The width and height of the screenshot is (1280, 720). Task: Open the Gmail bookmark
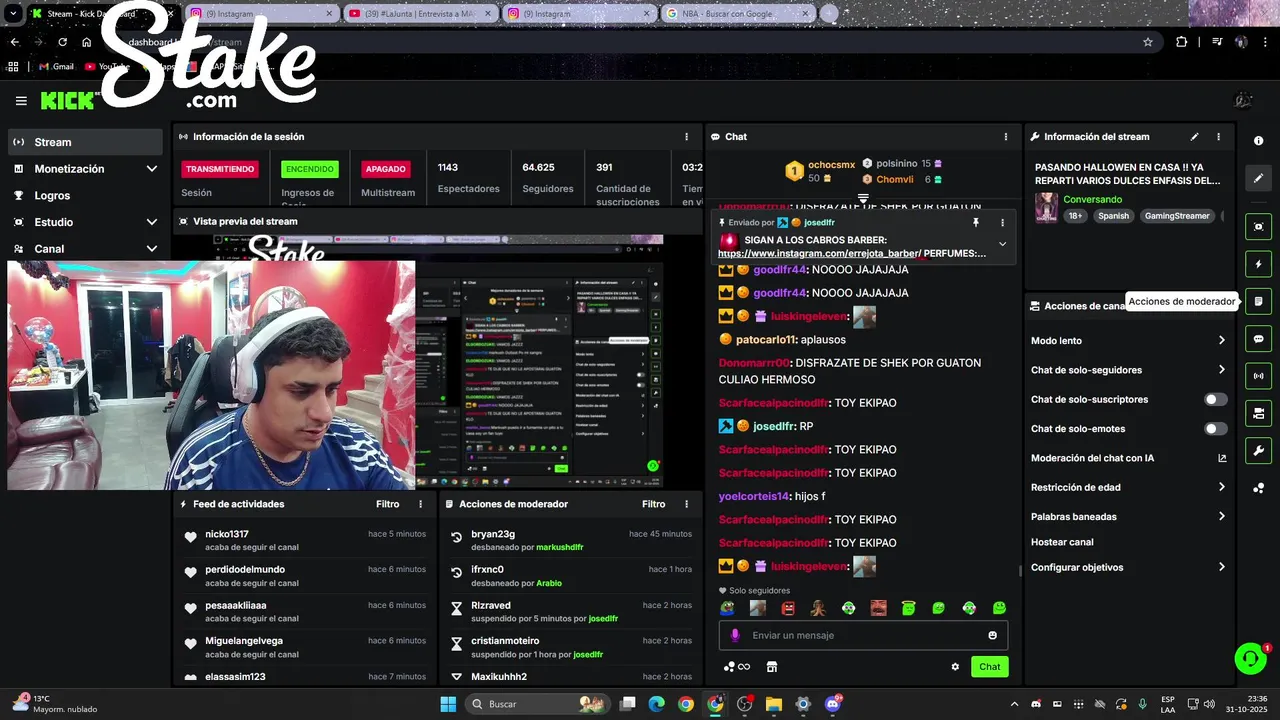click(56, 67)
